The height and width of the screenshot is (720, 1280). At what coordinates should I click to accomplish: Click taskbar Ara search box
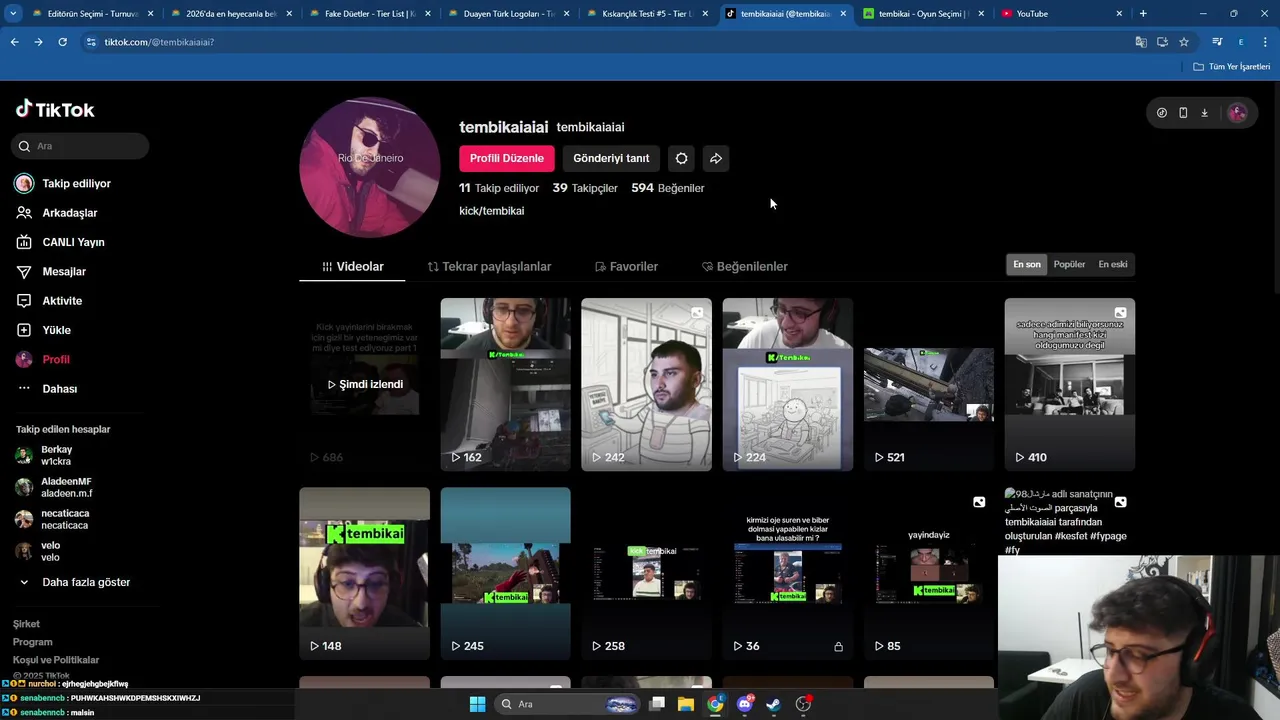569,704
